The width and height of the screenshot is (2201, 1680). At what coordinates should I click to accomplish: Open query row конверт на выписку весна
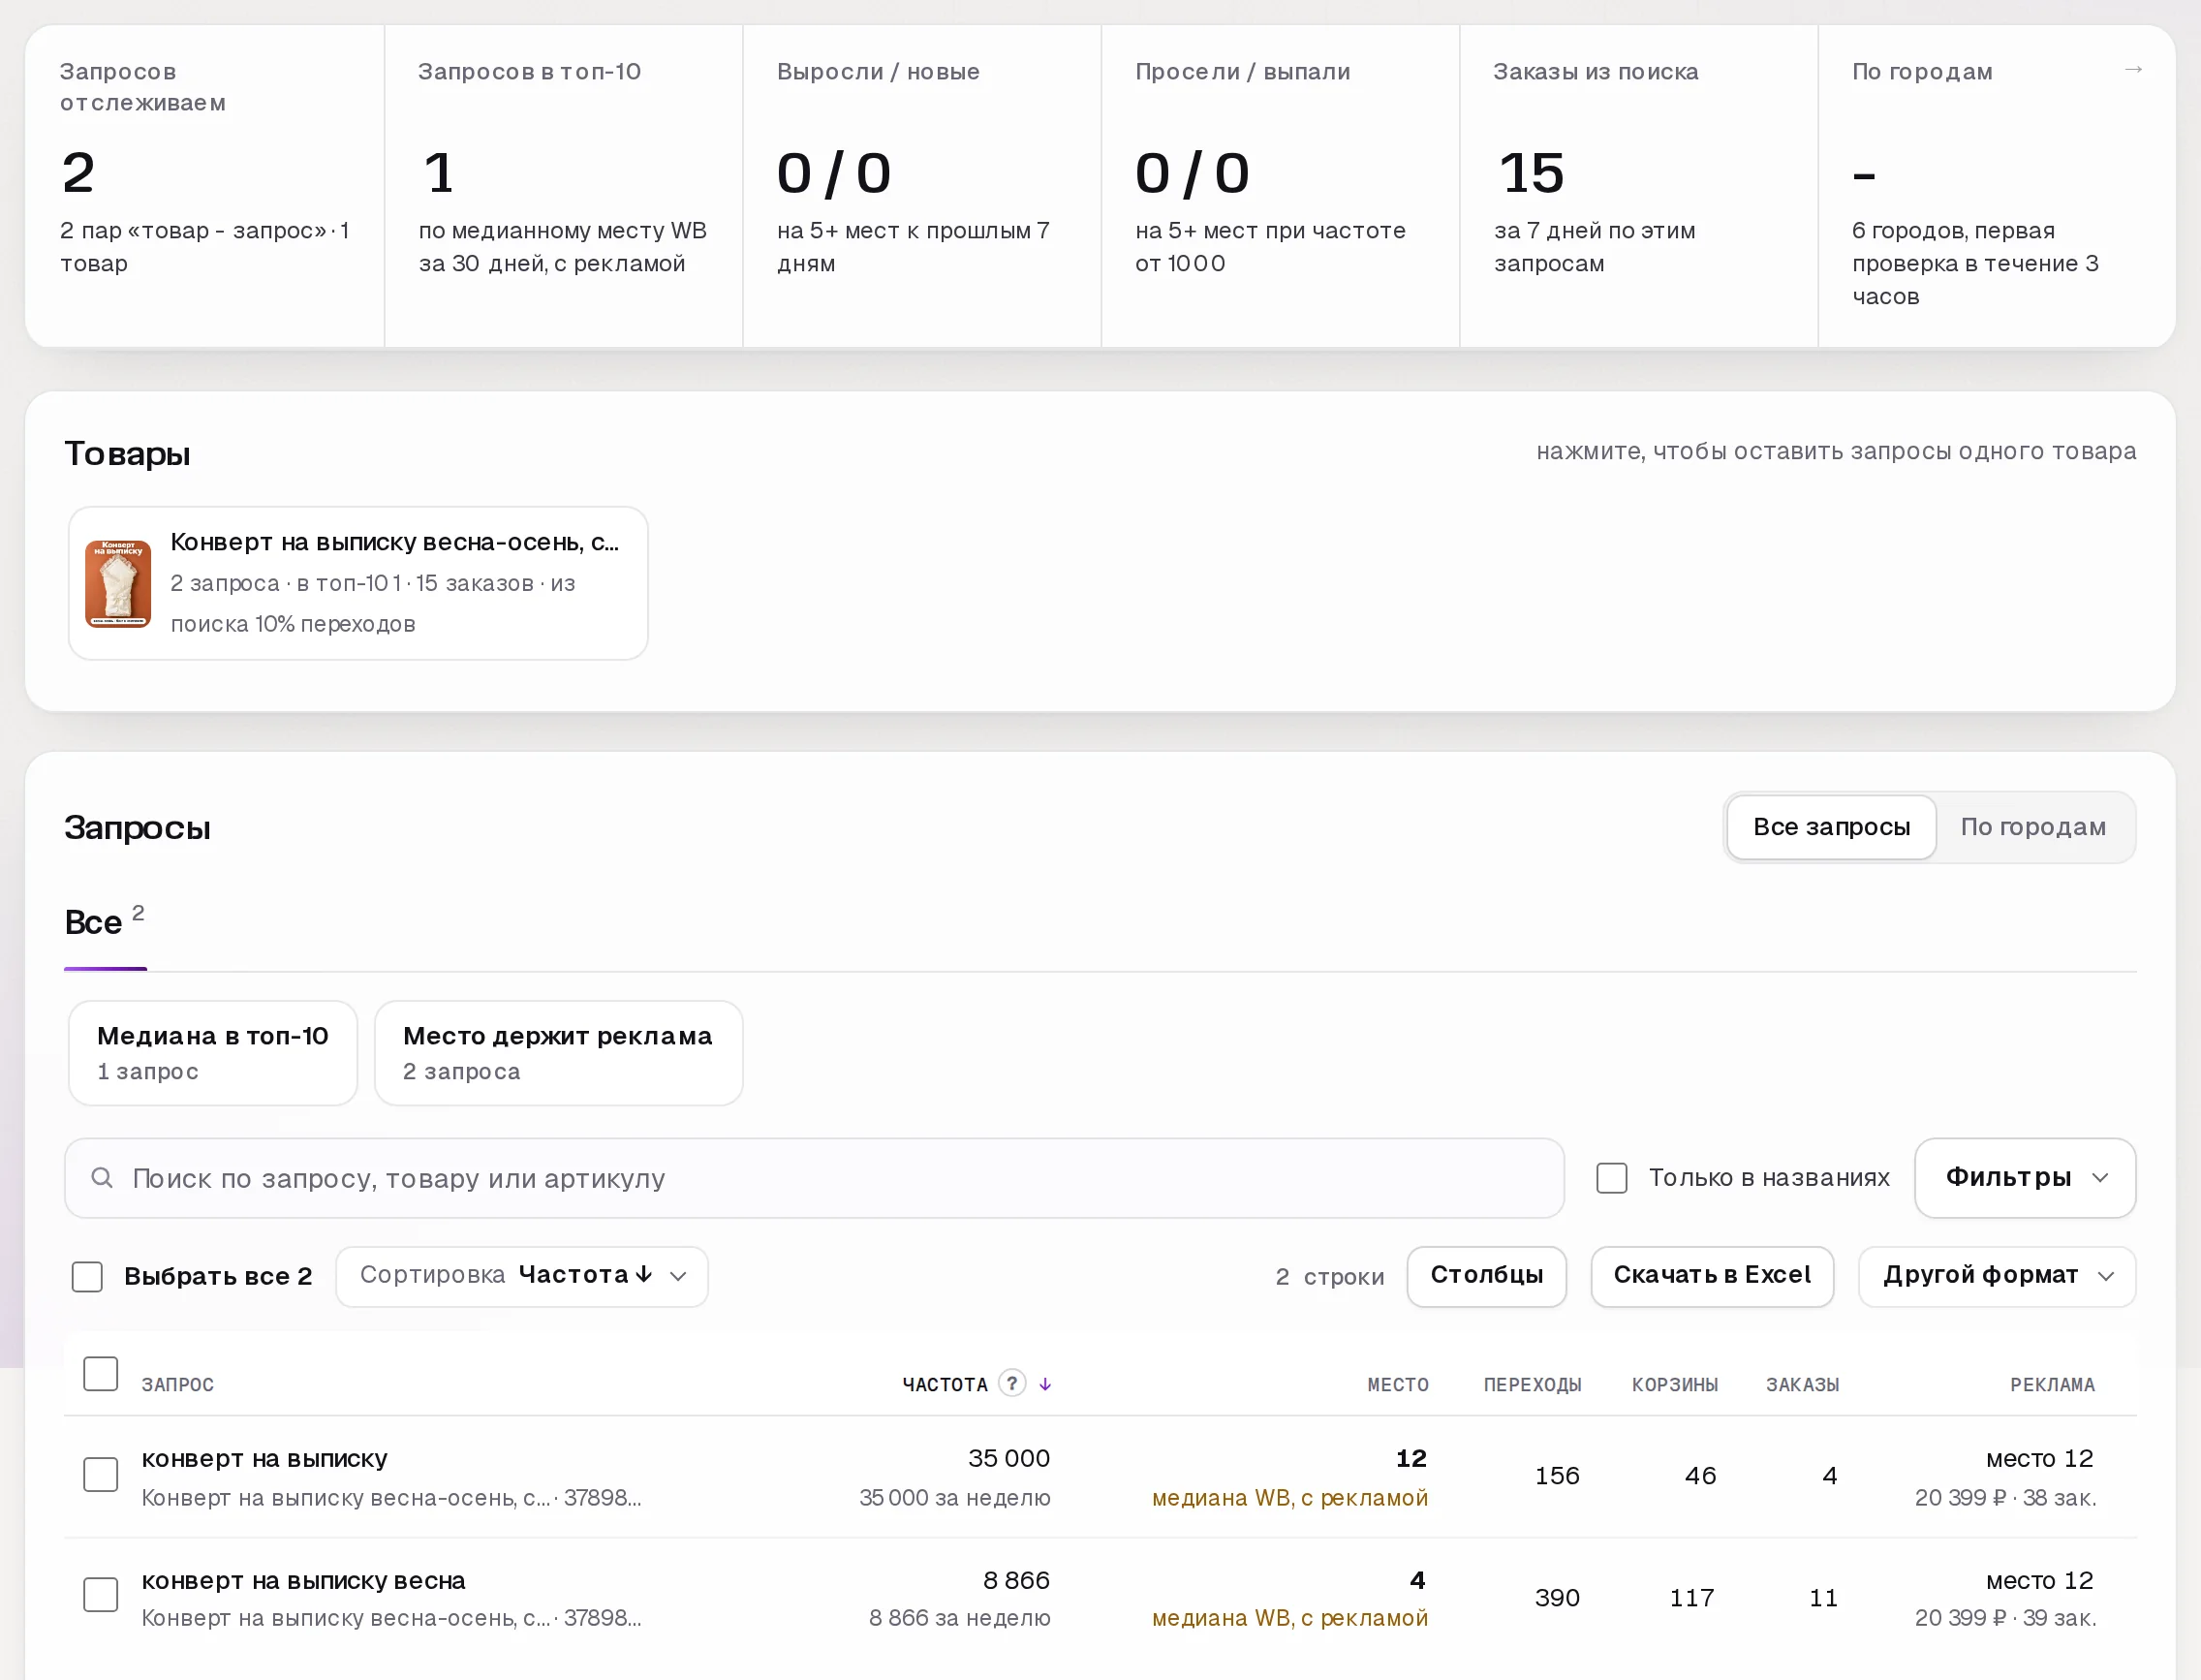coord(1100,1598)
